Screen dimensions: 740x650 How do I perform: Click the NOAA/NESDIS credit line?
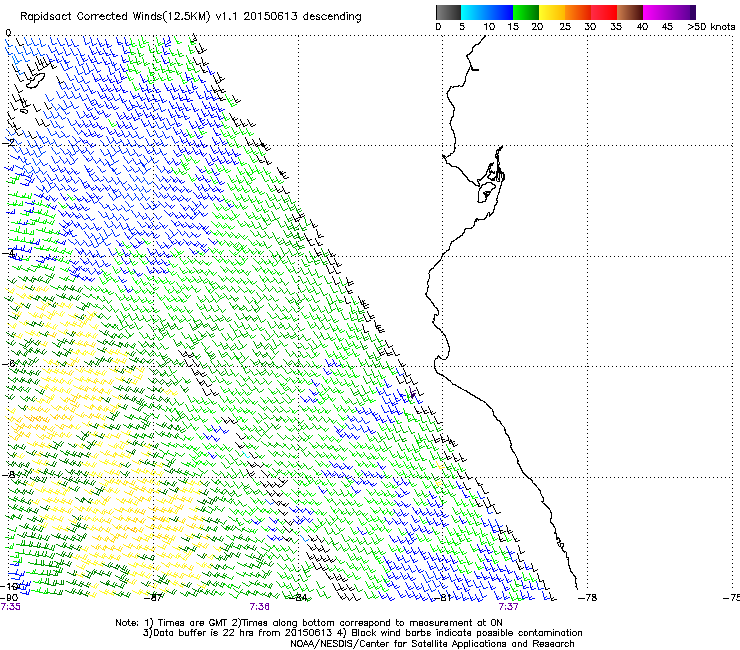(432, 644)
